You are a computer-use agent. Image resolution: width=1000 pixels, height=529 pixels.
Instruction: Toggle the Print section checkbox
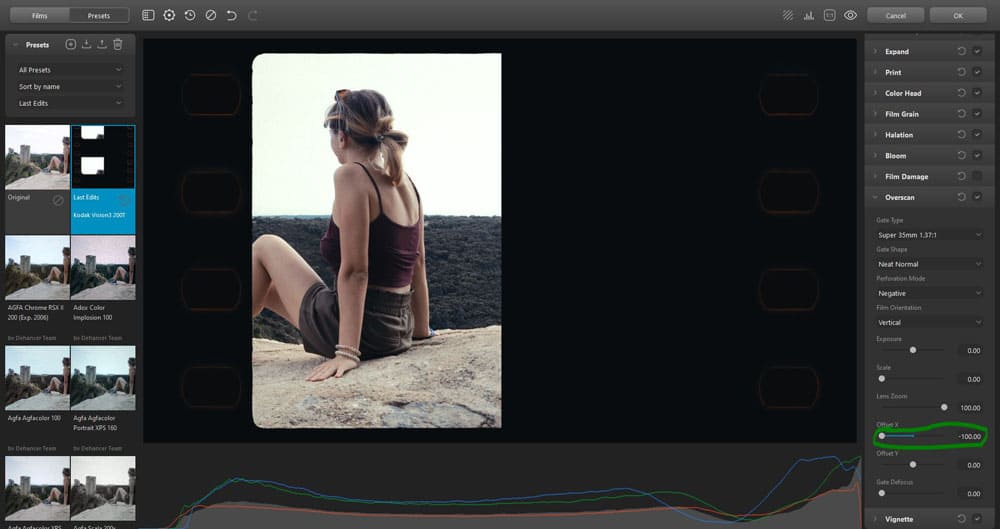977,72
